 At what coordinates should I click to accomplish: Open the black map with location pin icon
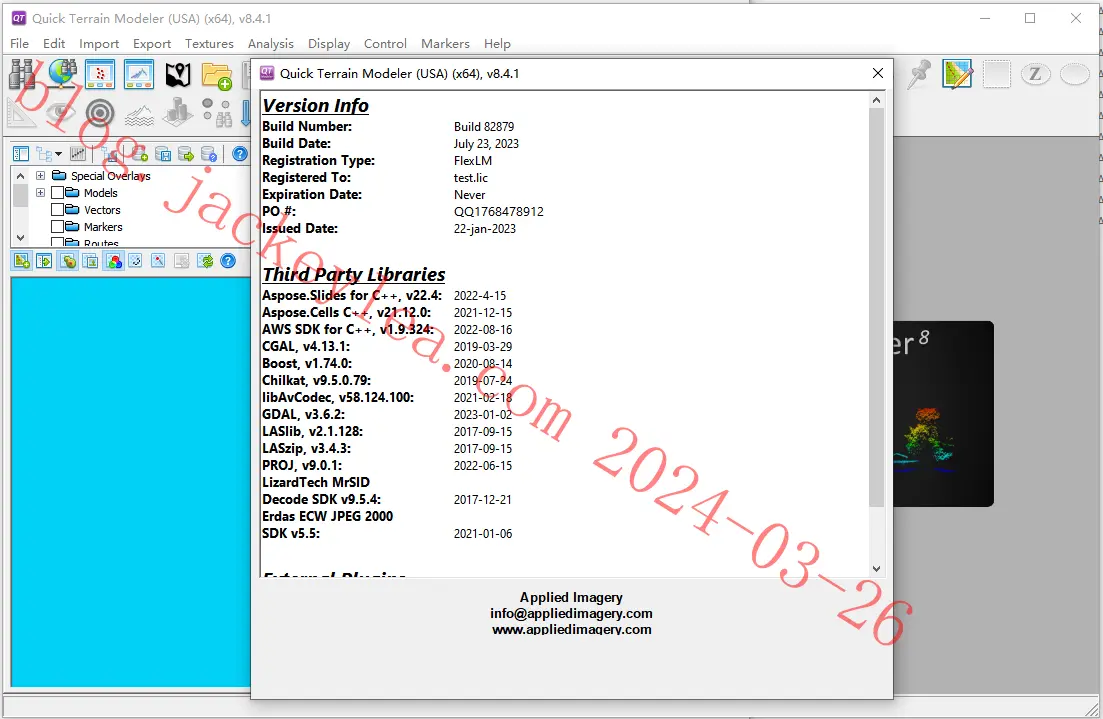[178, 74]
